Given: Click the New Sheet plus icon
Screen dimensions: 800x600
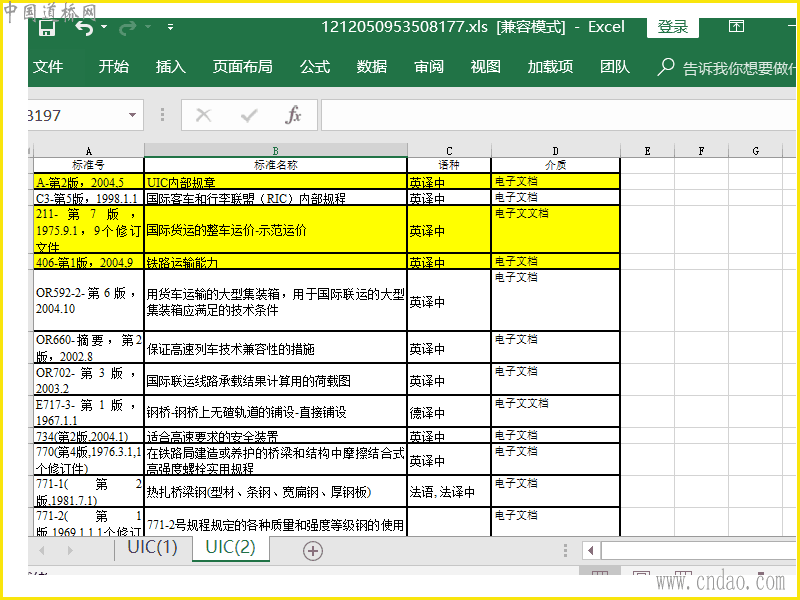Looking at the screenshot, I should [313, 551].
